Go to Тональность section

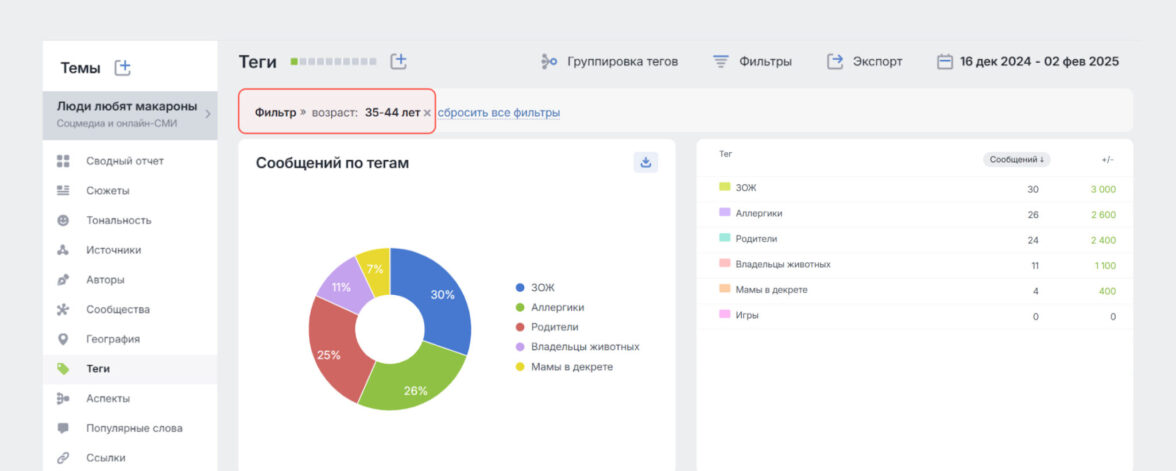coord(118,220)
